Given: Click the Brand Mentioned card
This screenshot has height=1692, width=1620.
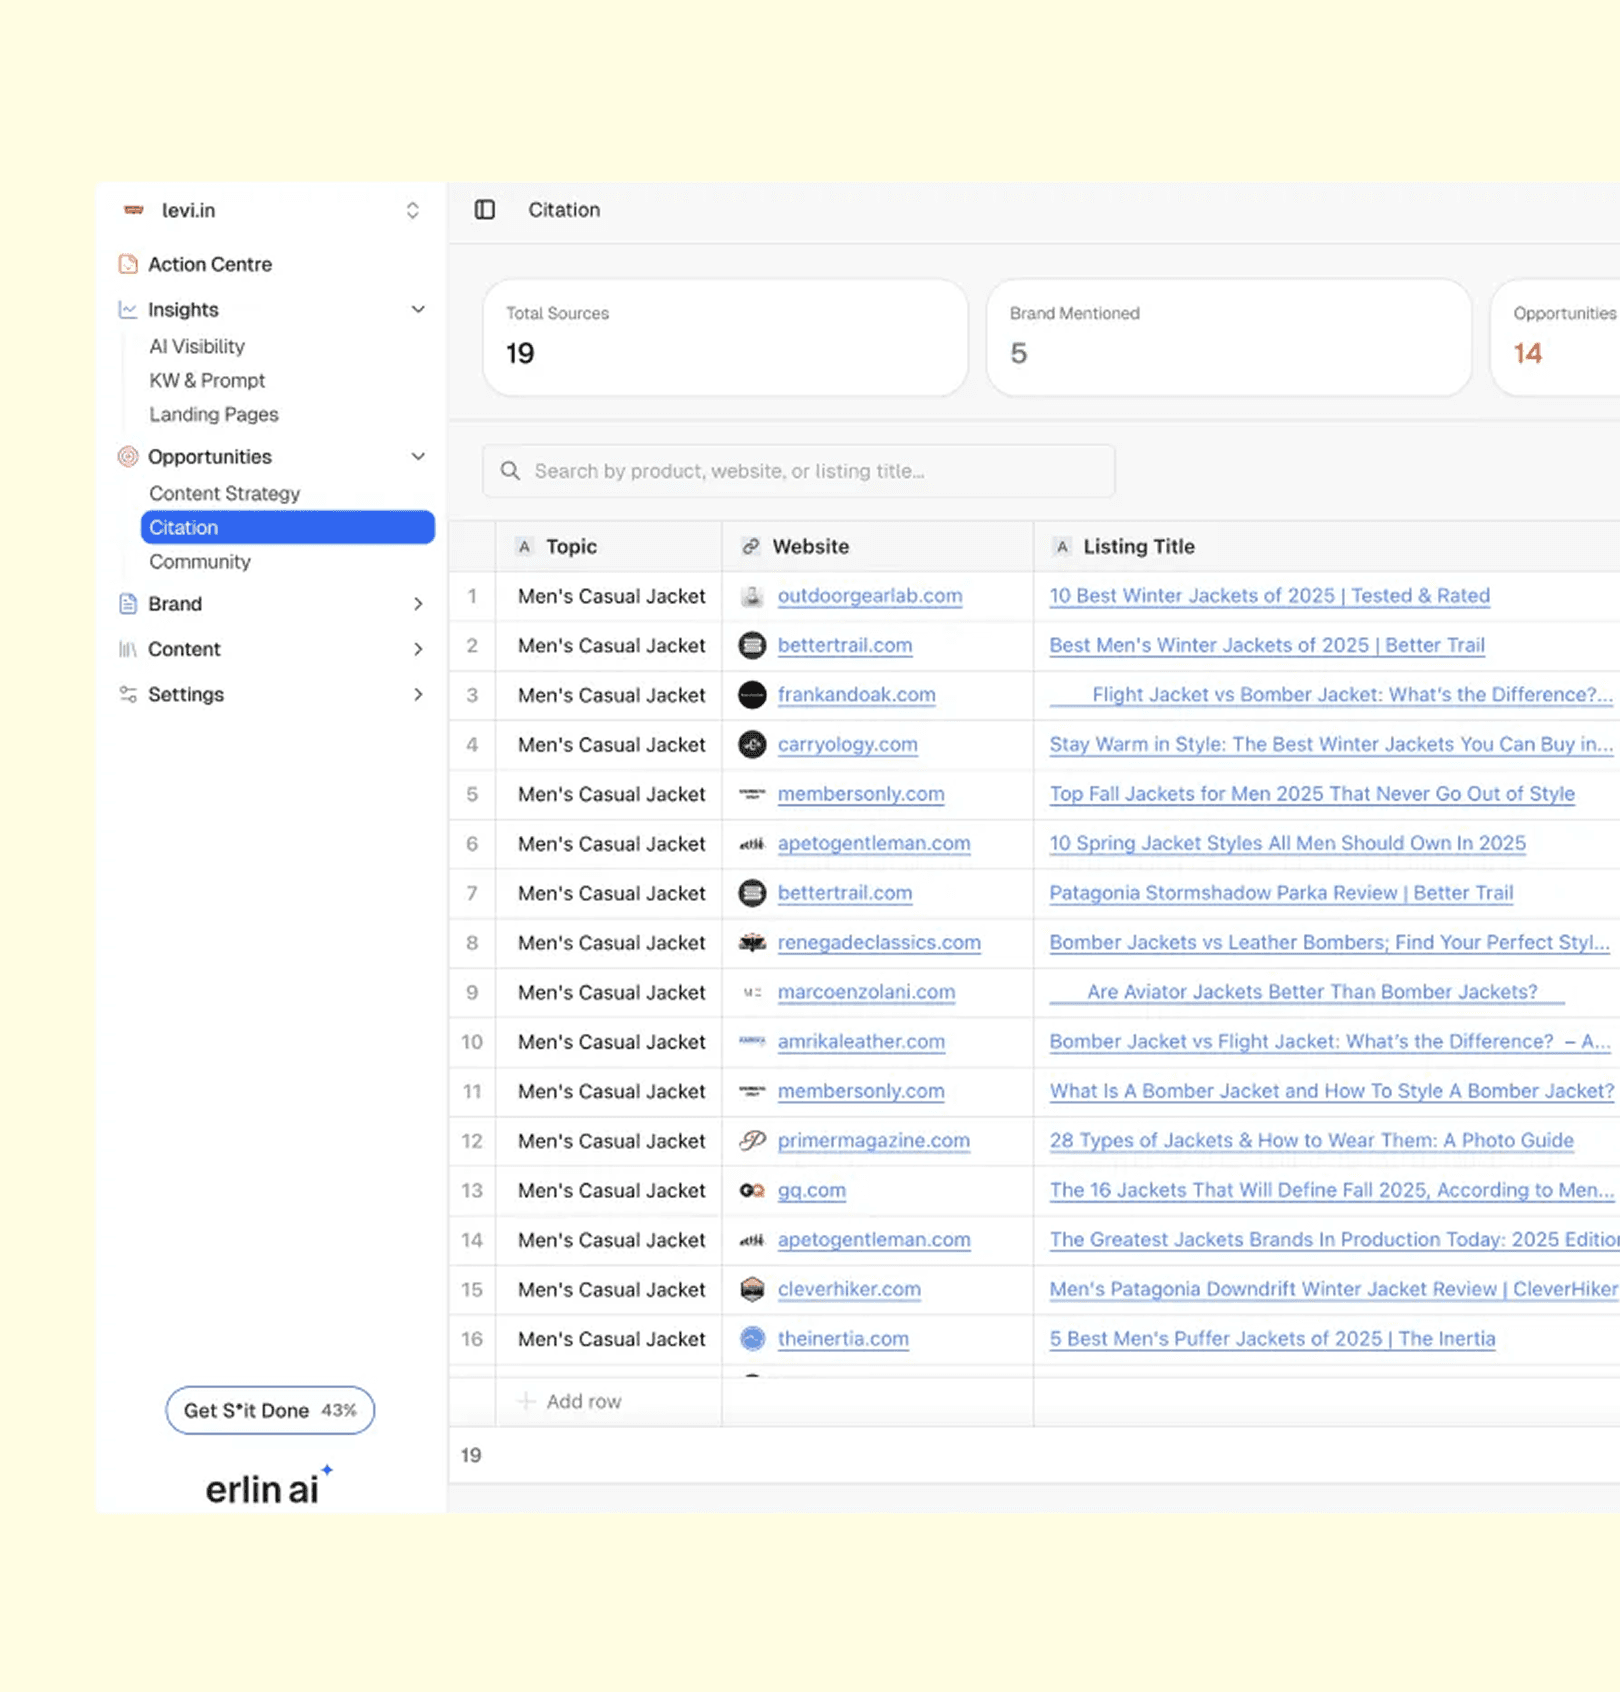Looking at the screenshot, I should pos(1229,338).
